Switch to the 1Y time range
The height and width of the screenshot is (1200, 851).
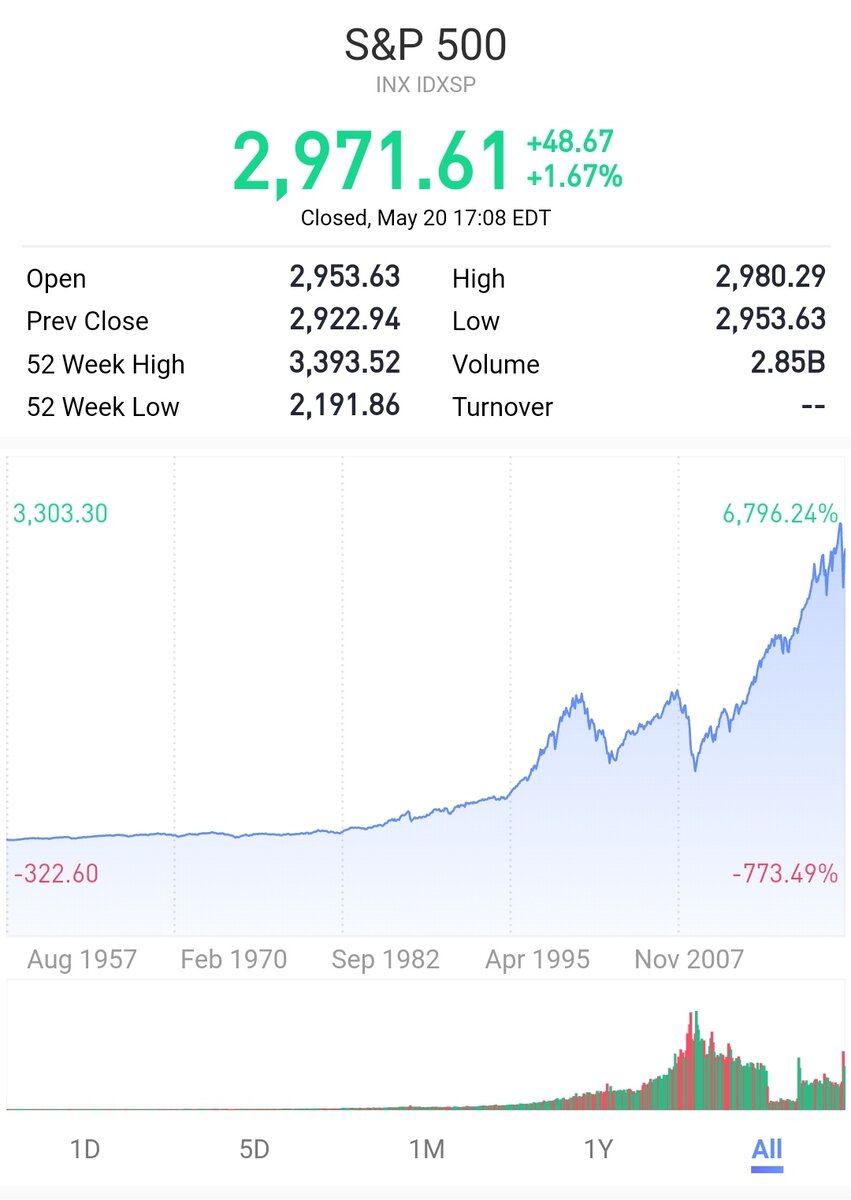click(x=600, y=1149)
